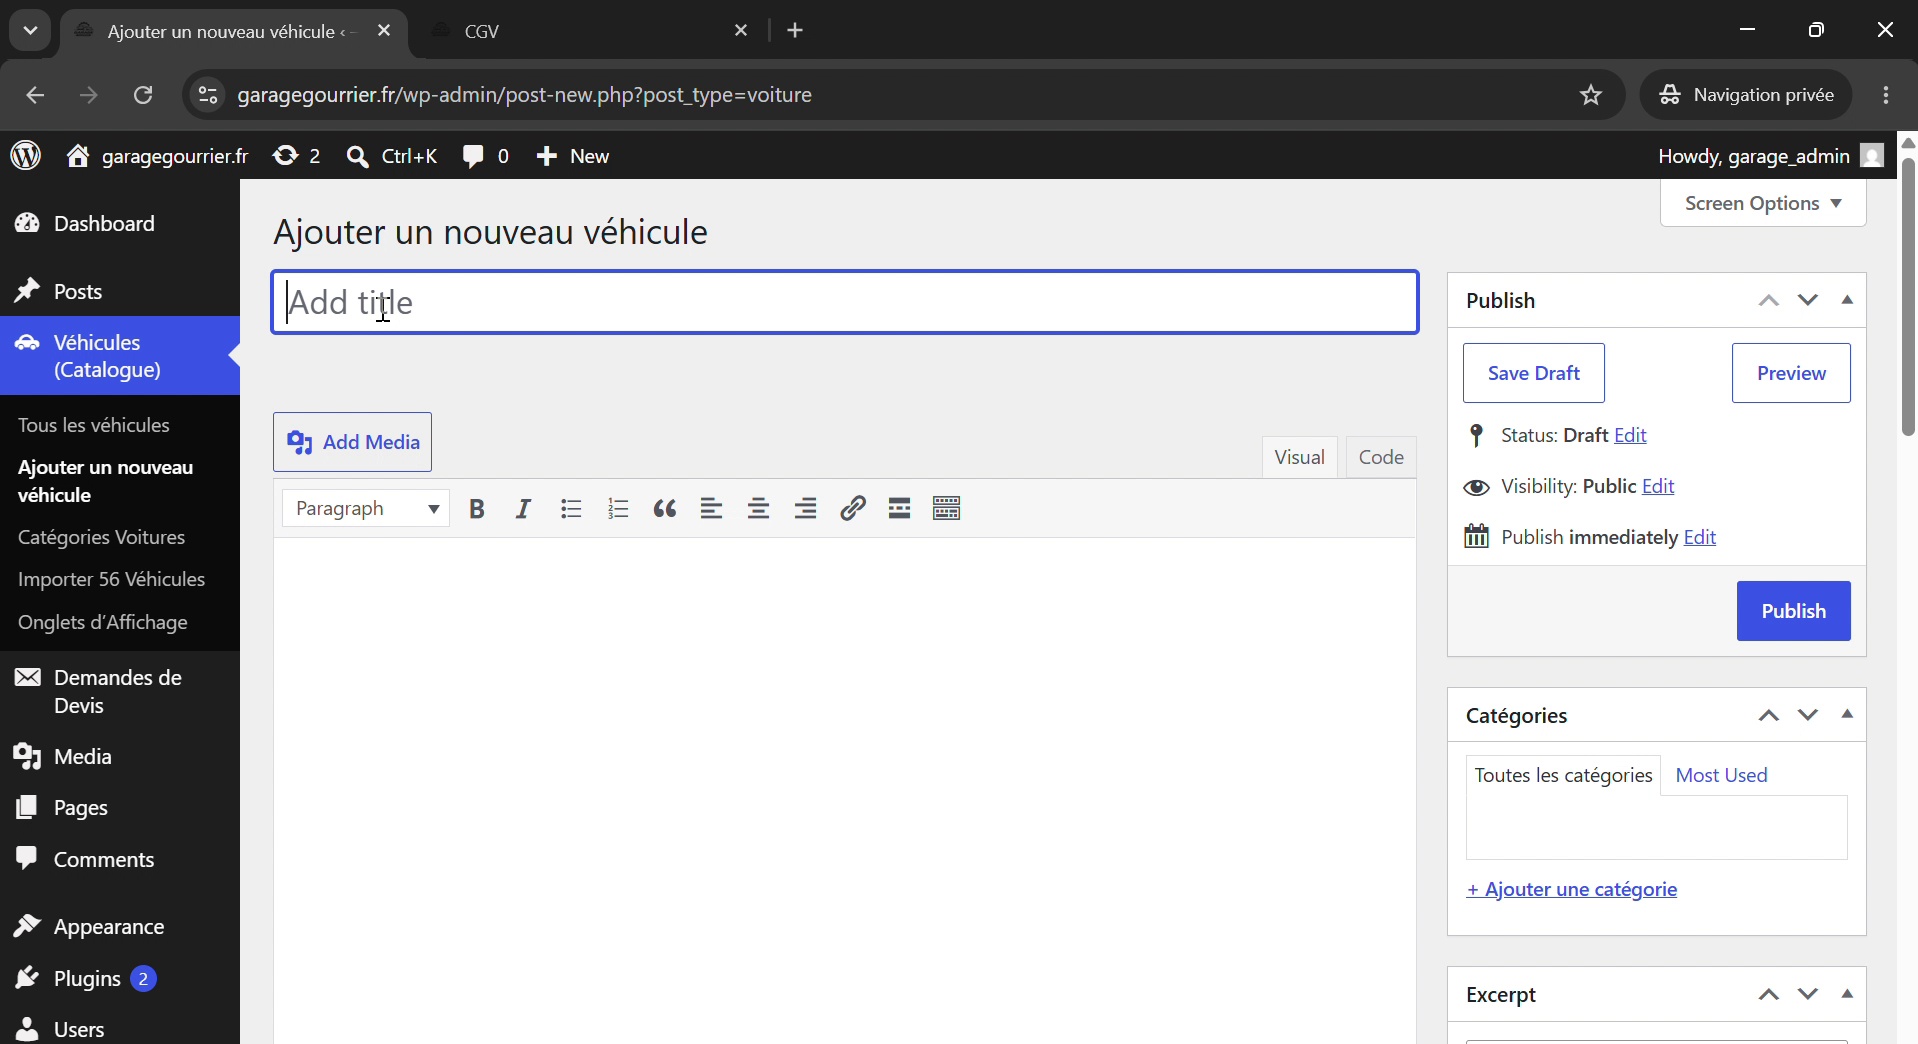The height and width of the screenshot is (1044, 1918).
Task: Move Catégories box up
Action: 1768,715
